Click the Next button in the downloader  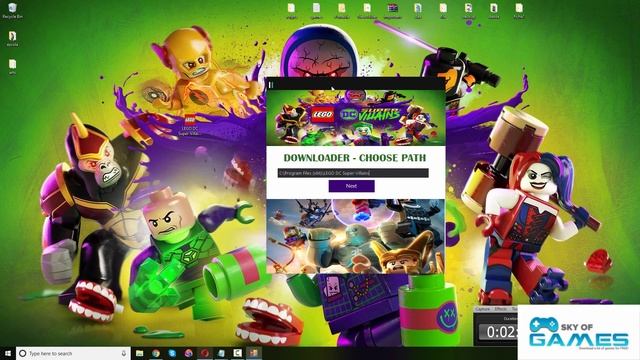[x=351, y=186]
